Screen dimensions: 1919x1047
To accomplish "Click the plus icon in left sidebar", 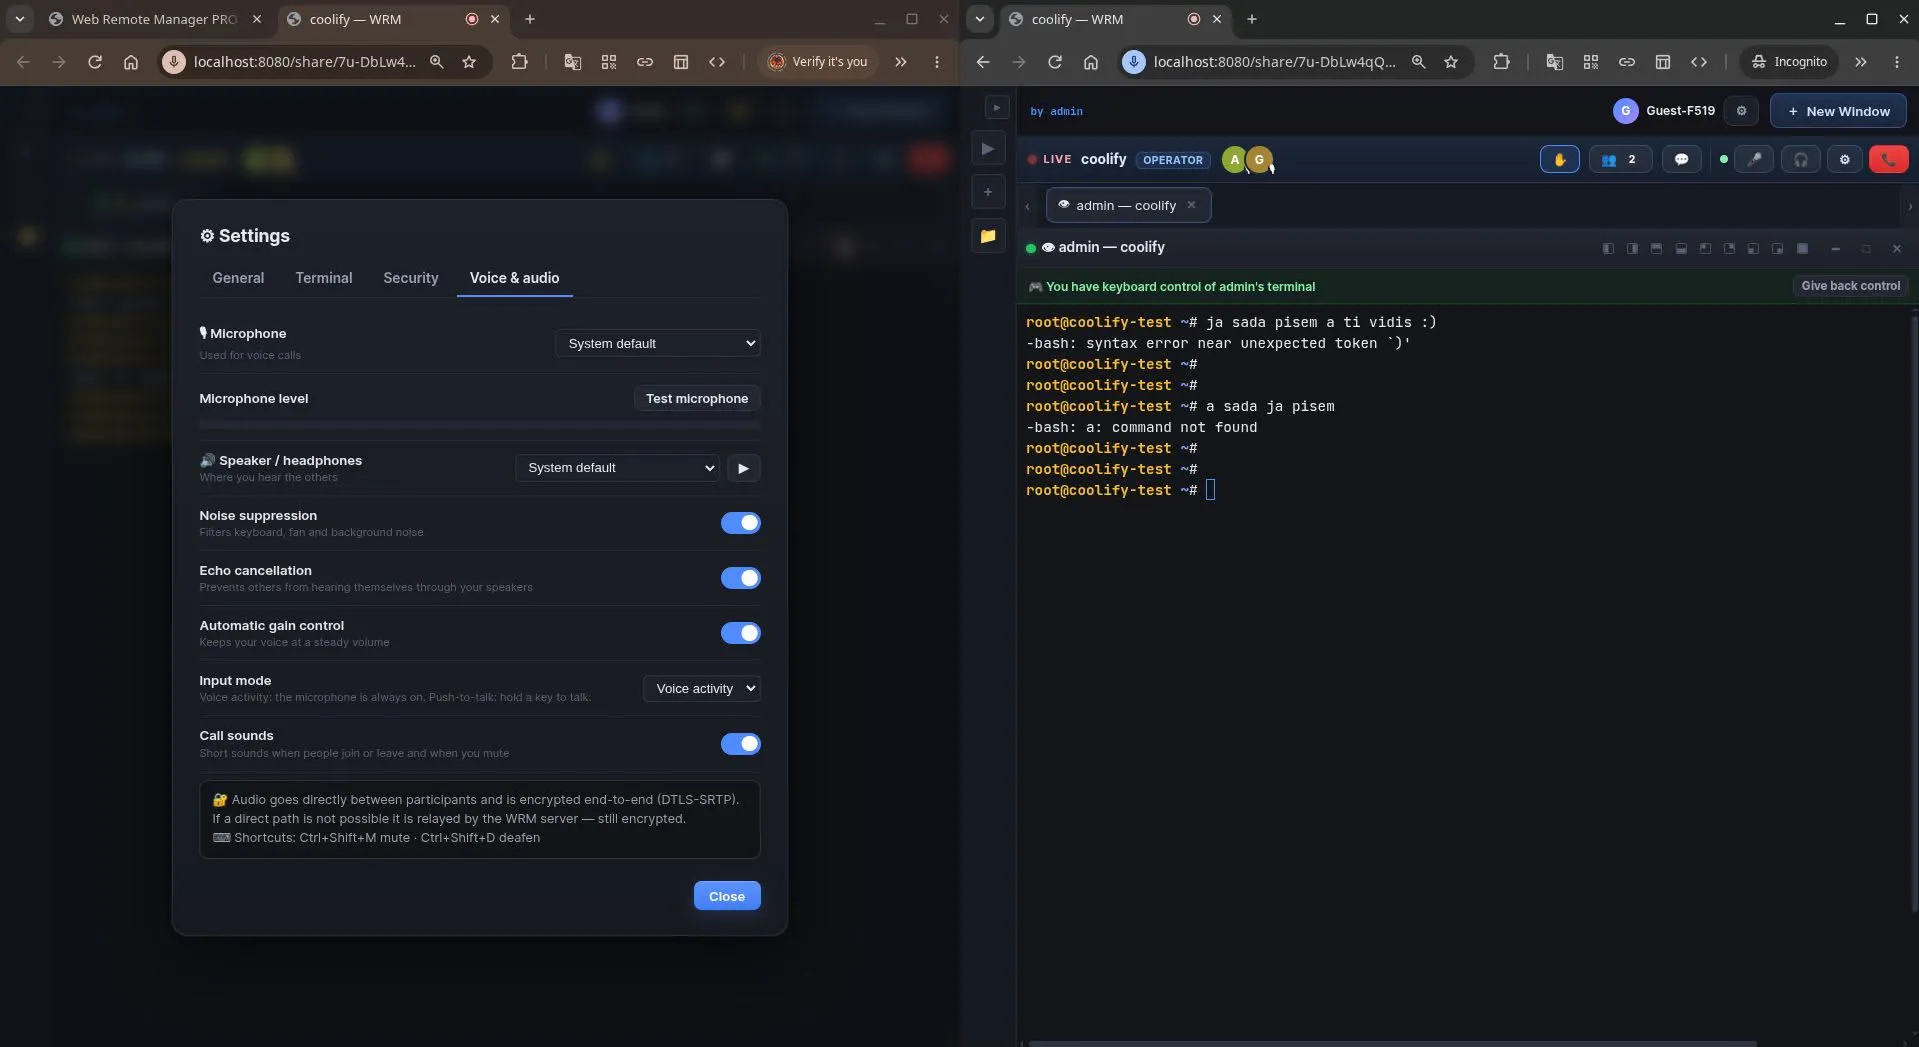I will coord(988,192).
